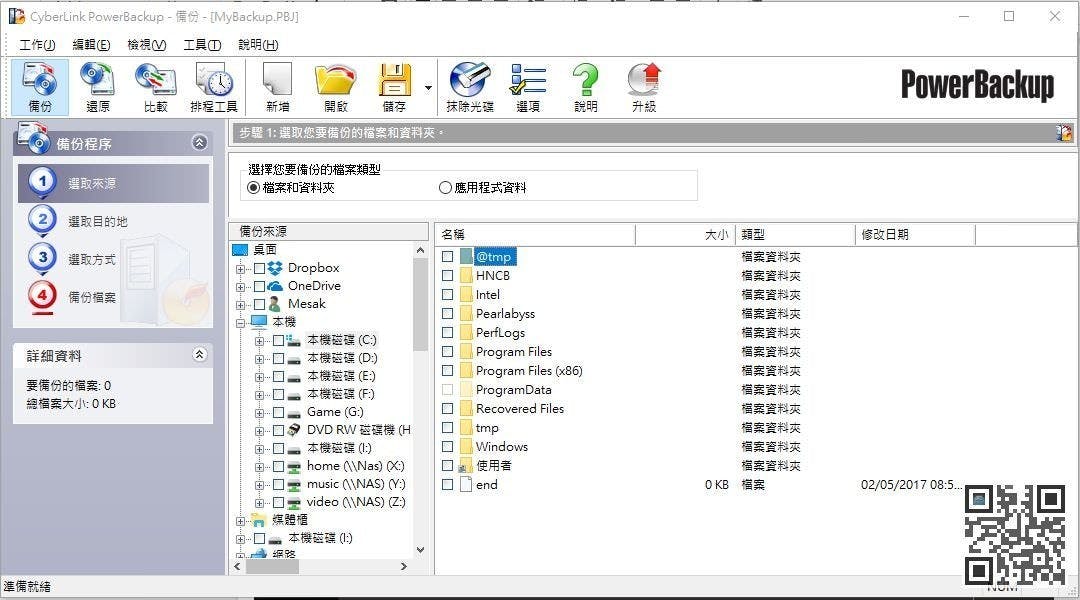
Task: Check the HNCB folder checkbox
Action: coord(448,276)
